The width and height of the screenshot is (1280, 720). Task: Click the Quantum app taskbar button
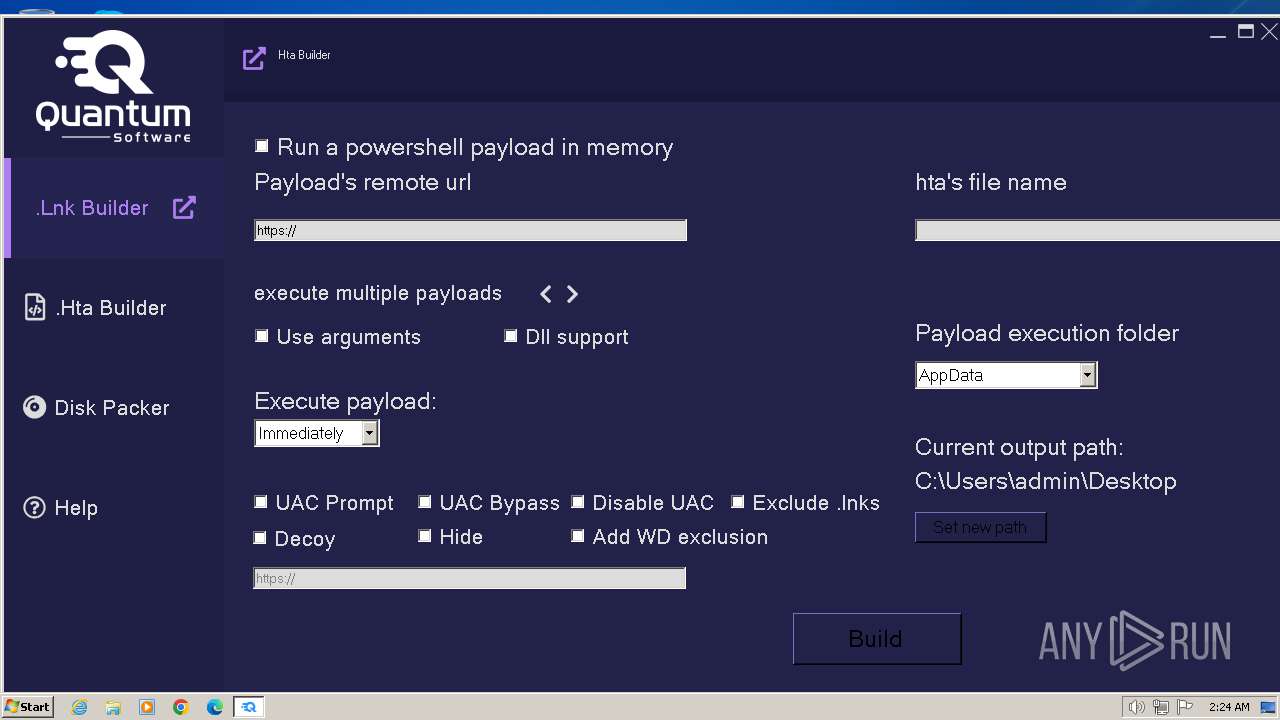pos(249,707)
